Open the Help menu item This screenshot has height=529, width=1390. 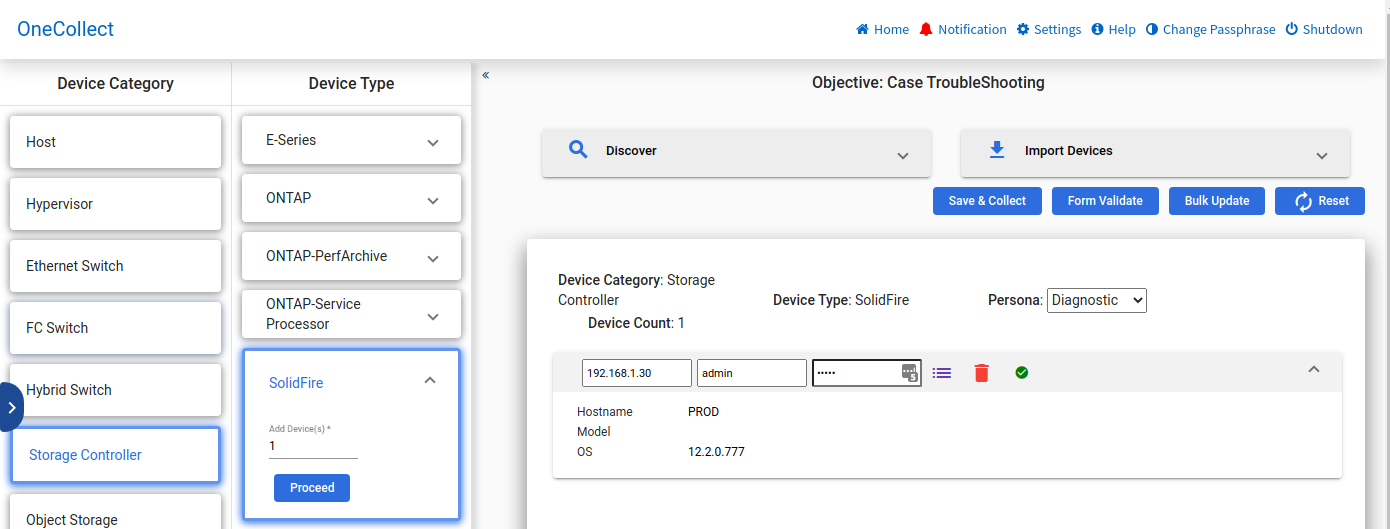[1113, 29]
